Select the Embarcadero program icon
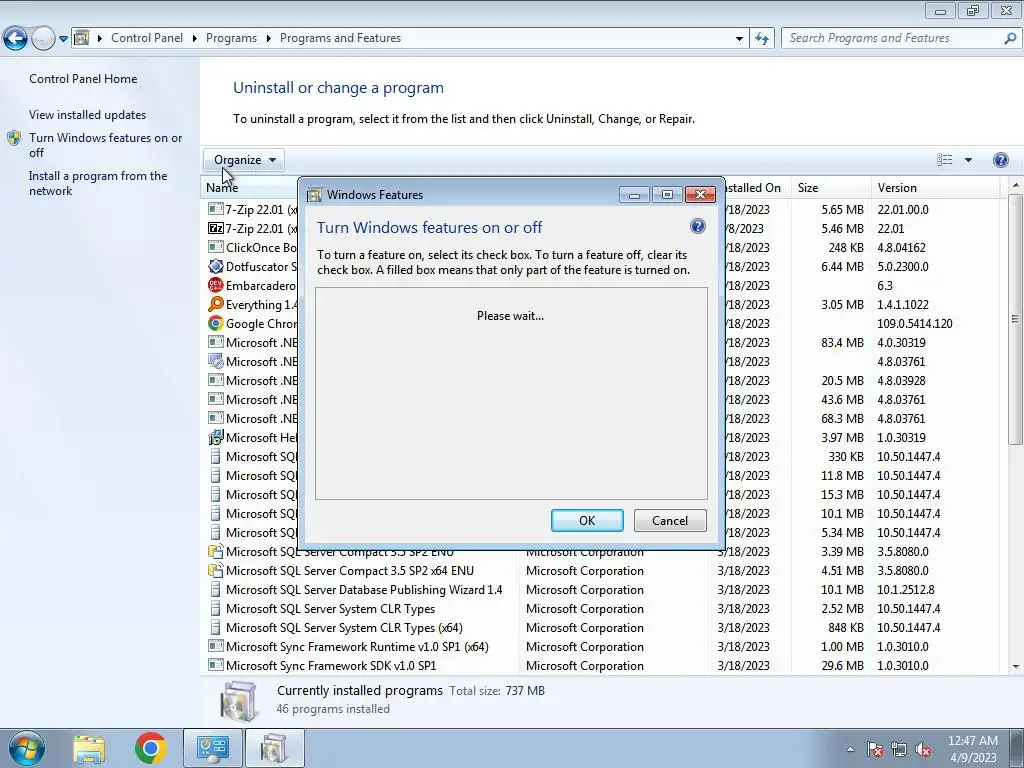 216,285
